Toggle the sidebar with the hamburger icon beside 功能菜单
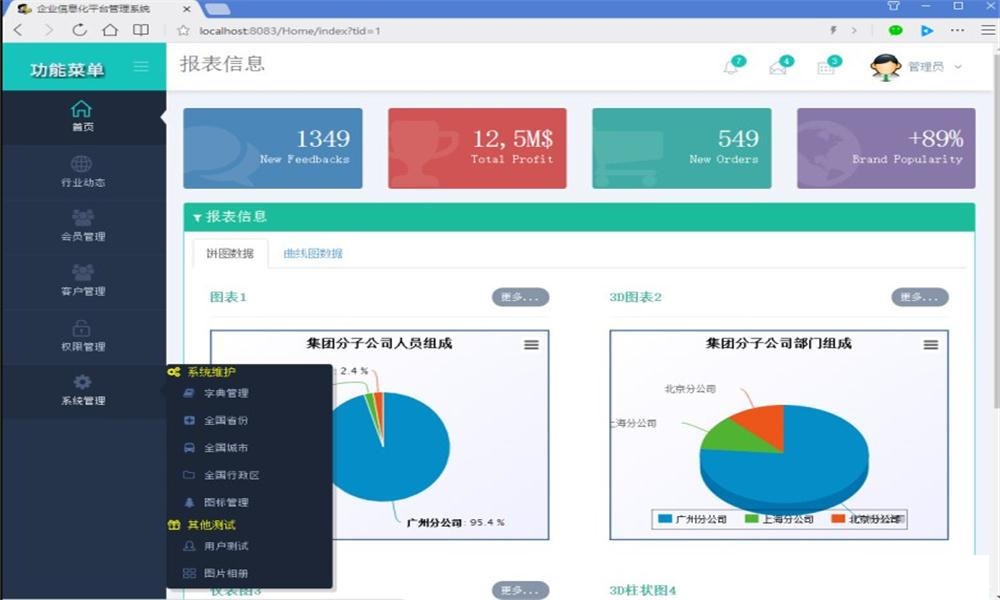 (141, 66)
